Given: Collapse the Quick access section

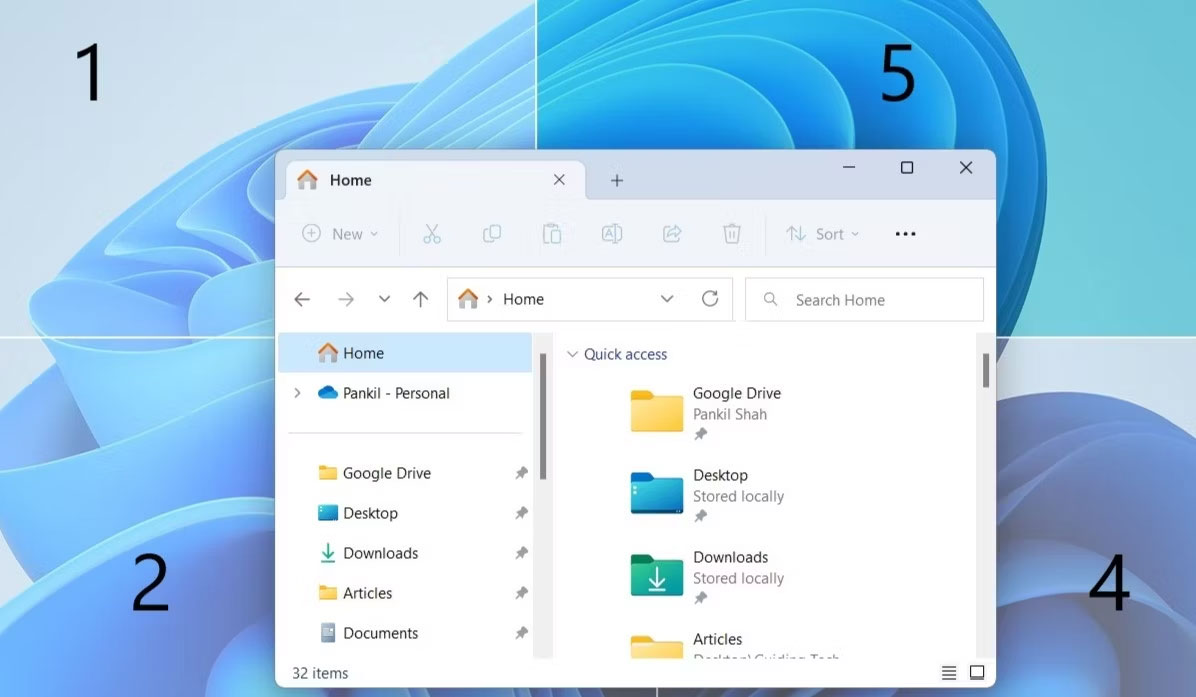Looking at the screenshot, I should pos(572,354).
